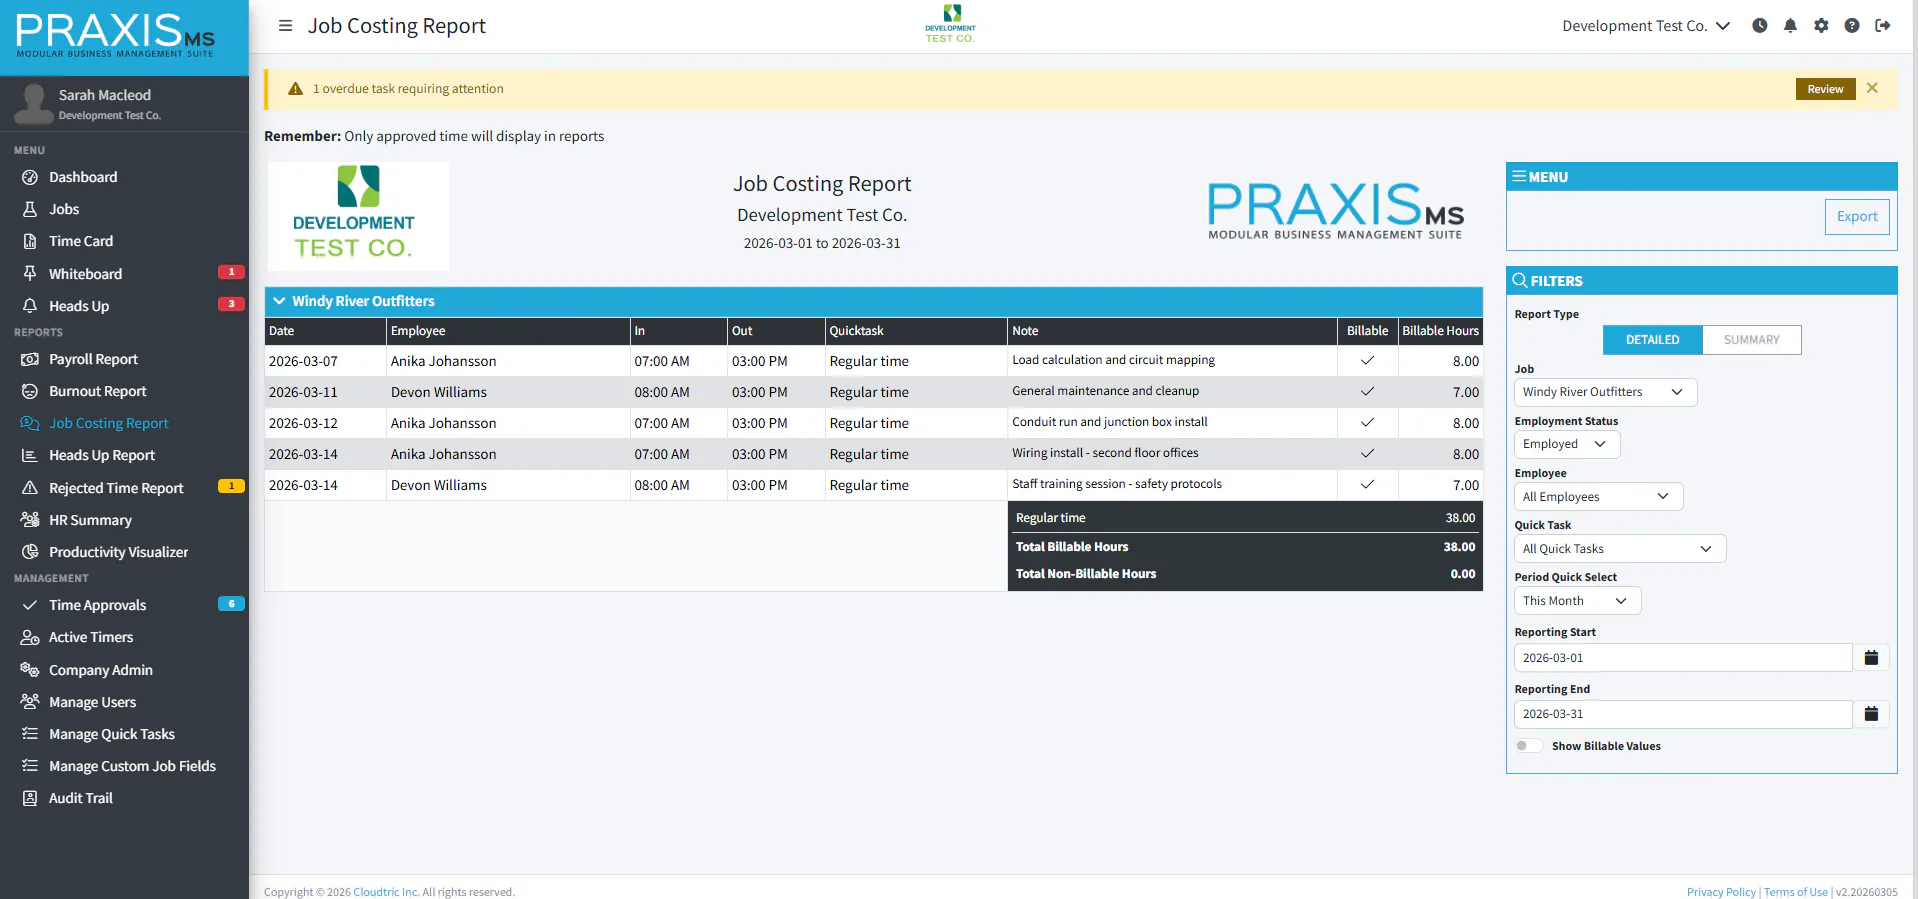Click the Dashboard sidebar icon

pyautogui.click(x=30, y=177)
